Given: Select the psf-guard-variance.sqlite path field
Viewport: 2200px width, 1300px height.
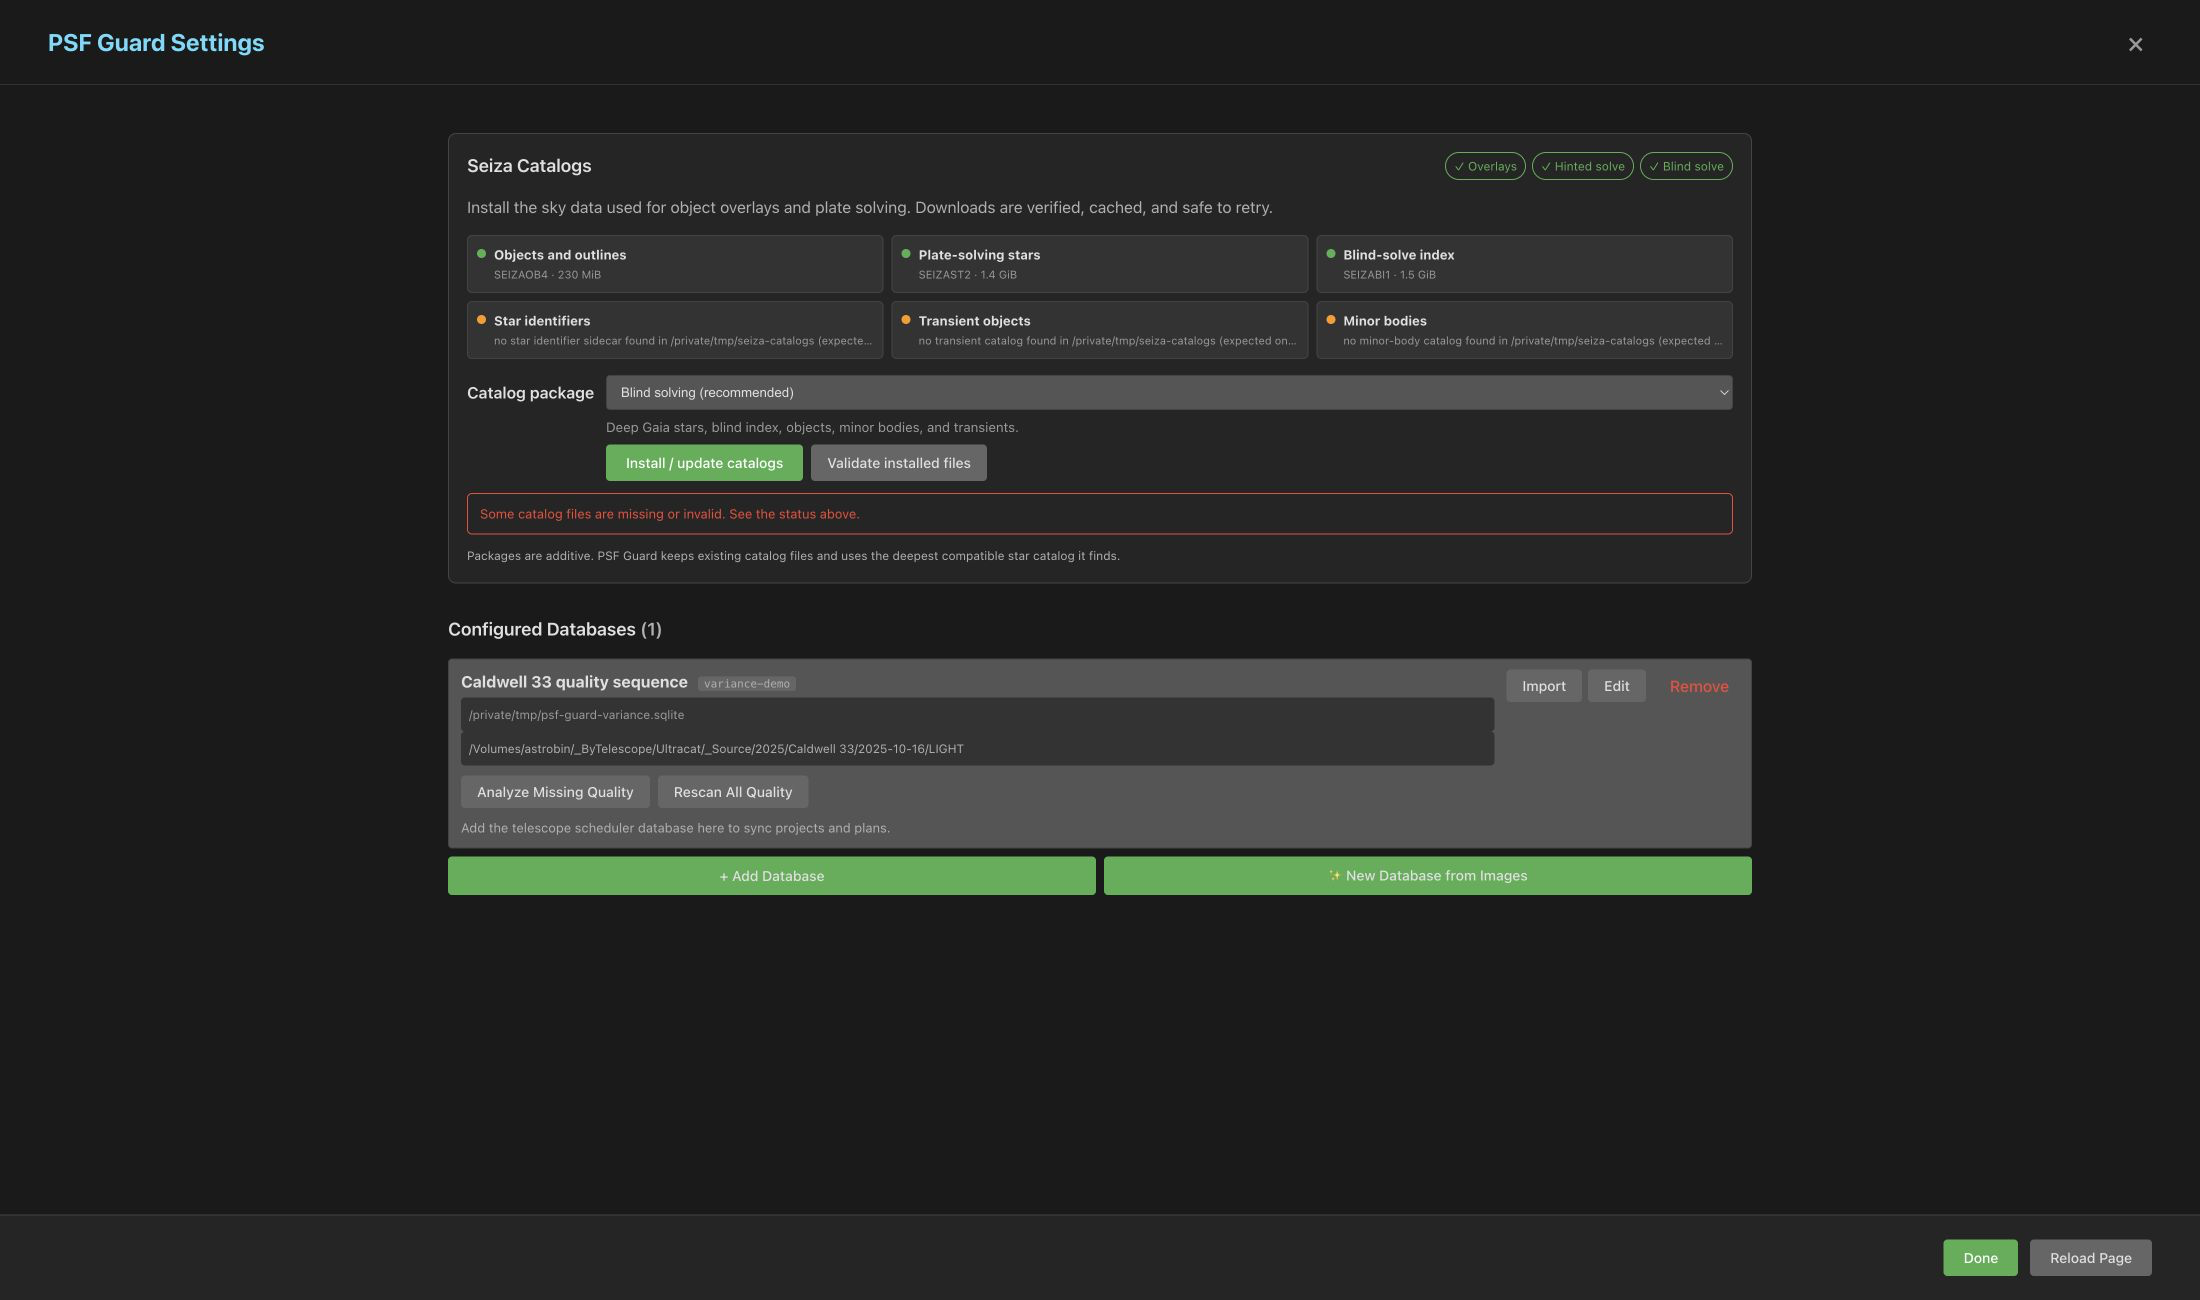Looking at the screenshot, I should coord(977,715).
